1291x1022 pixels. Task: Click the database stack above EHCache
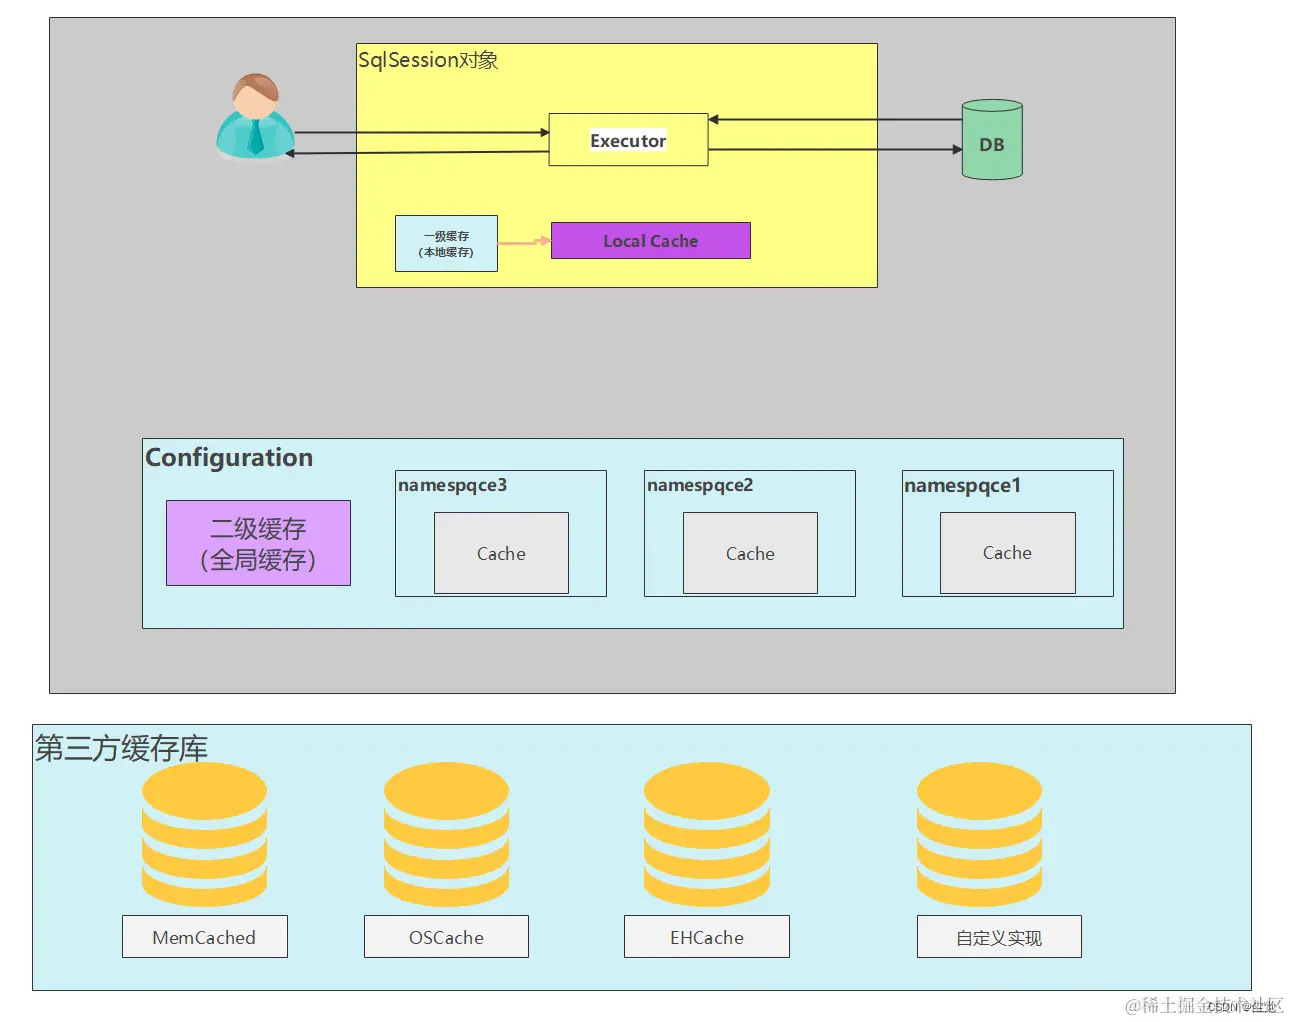(x=707, y=835)
